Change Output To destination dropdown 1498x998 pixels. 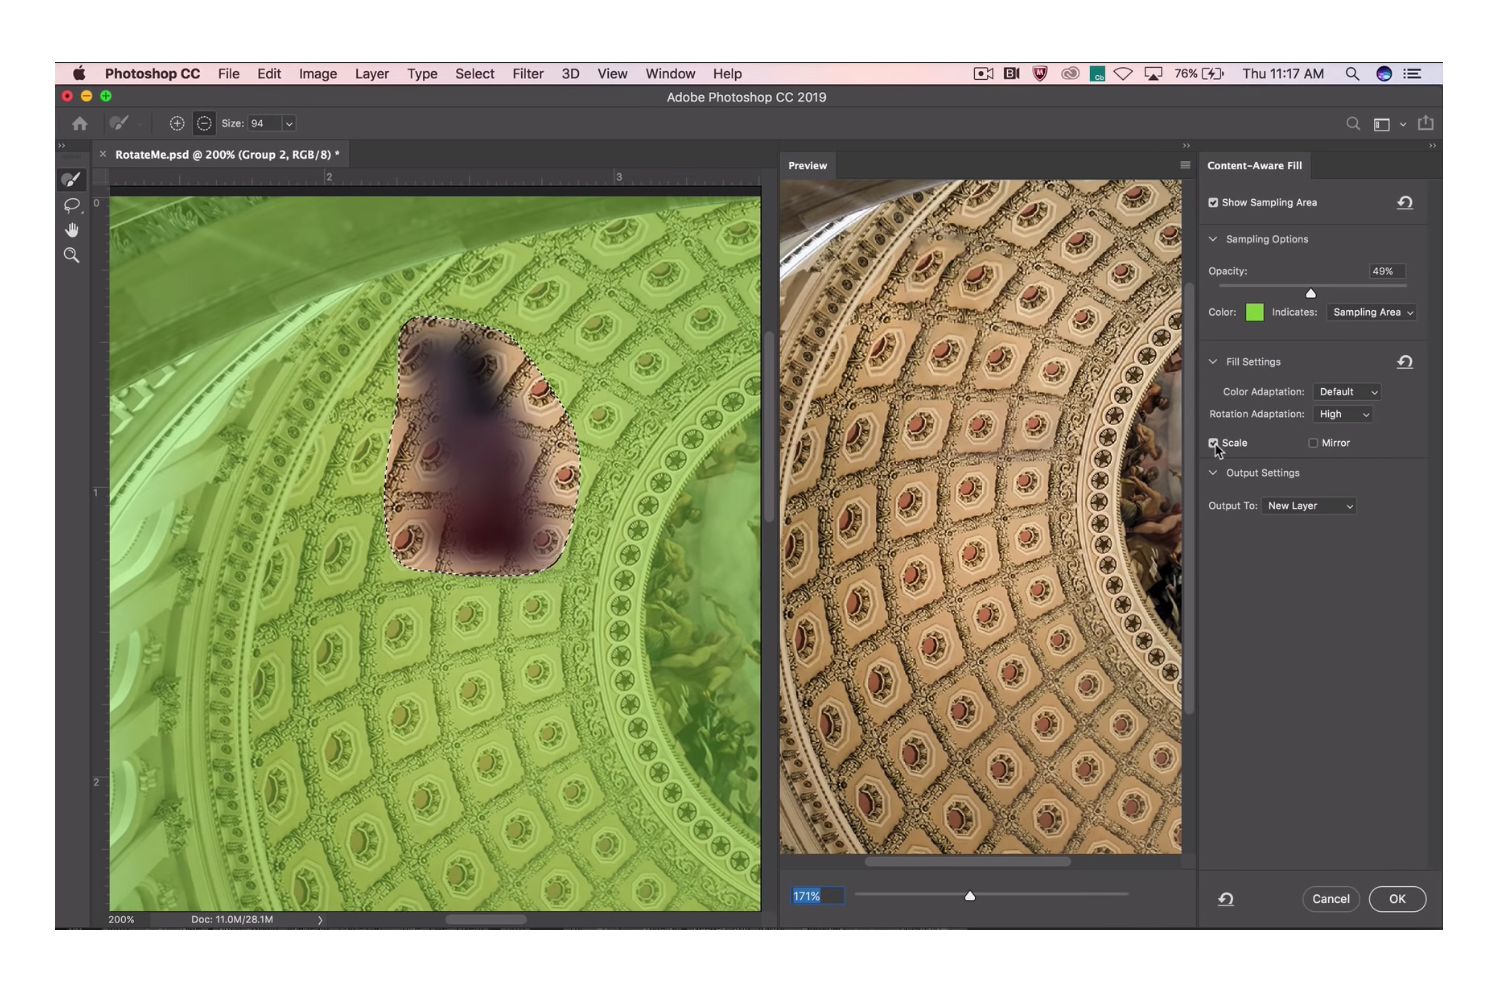tap(1308, 505)
